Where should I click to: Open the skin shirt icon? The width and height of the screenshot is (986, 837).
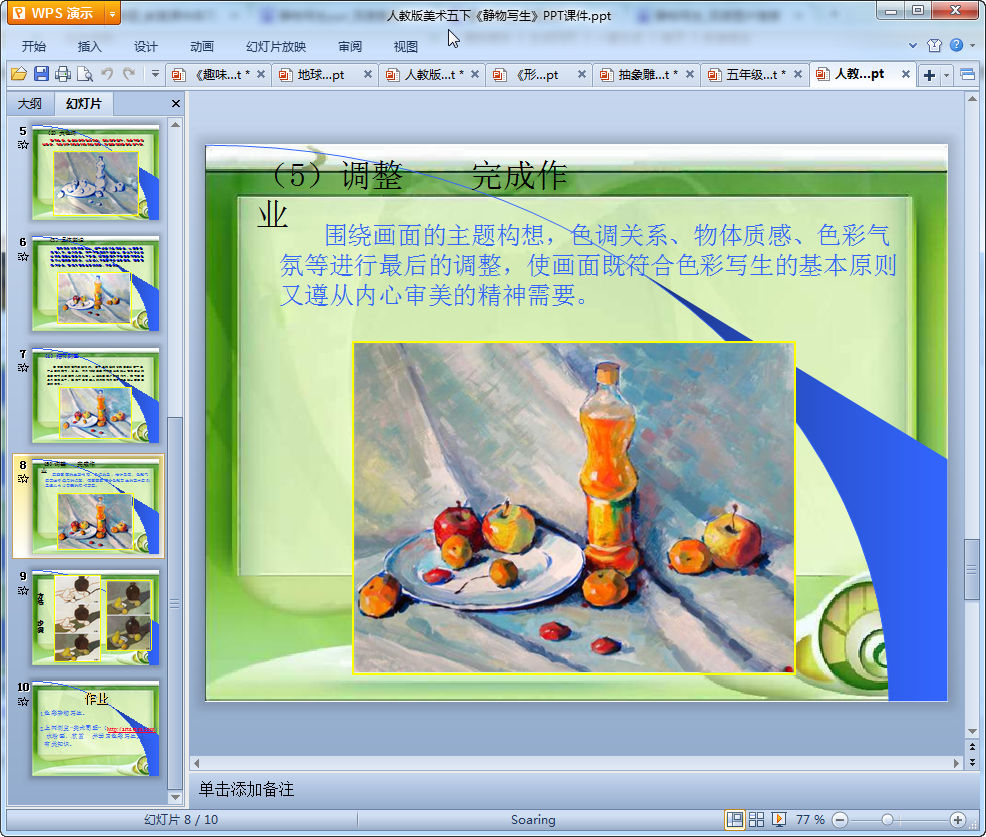934,45
